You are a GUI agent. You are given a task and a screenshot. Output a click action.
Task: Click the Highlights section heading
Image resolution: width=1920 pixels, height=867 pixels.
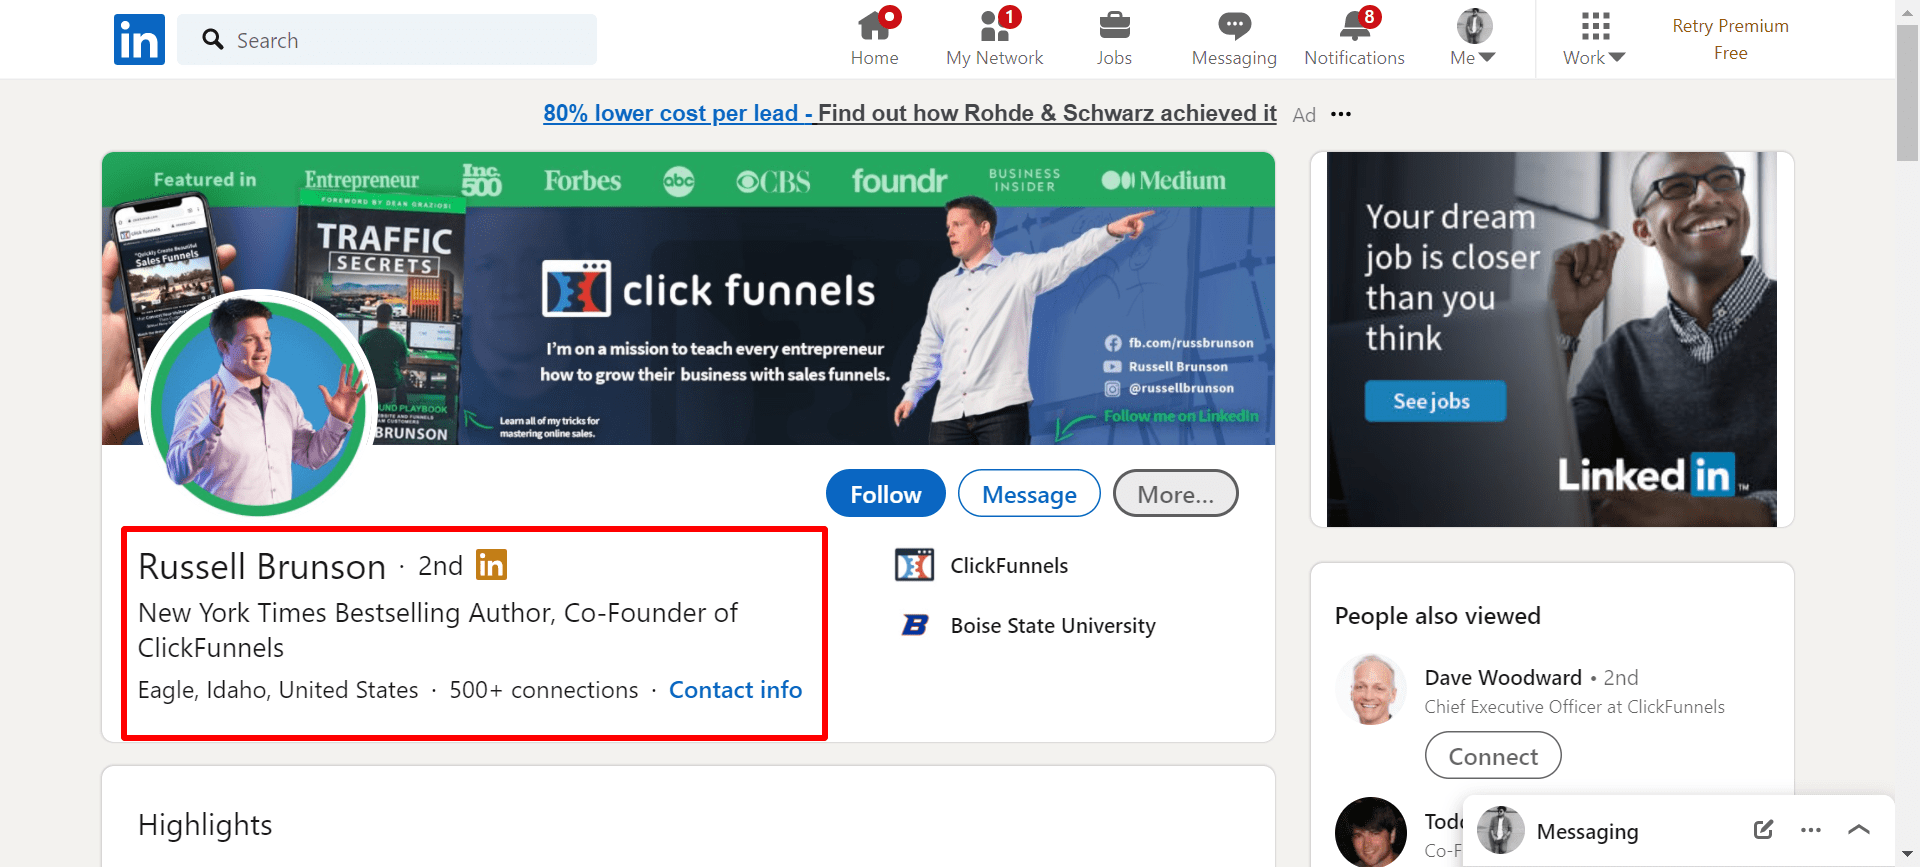pos(205,824)
